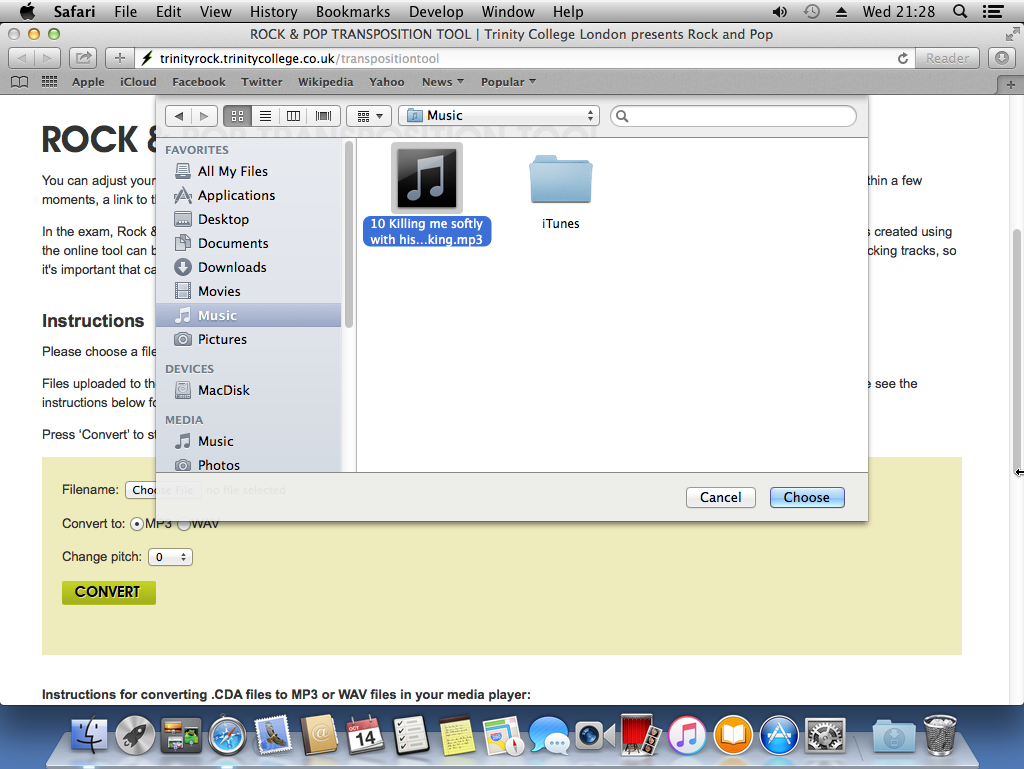Image resolution: width=1024 pixels, height=769 pixels.
Task: Select Music under Favorites
Action: coord(248,315)
